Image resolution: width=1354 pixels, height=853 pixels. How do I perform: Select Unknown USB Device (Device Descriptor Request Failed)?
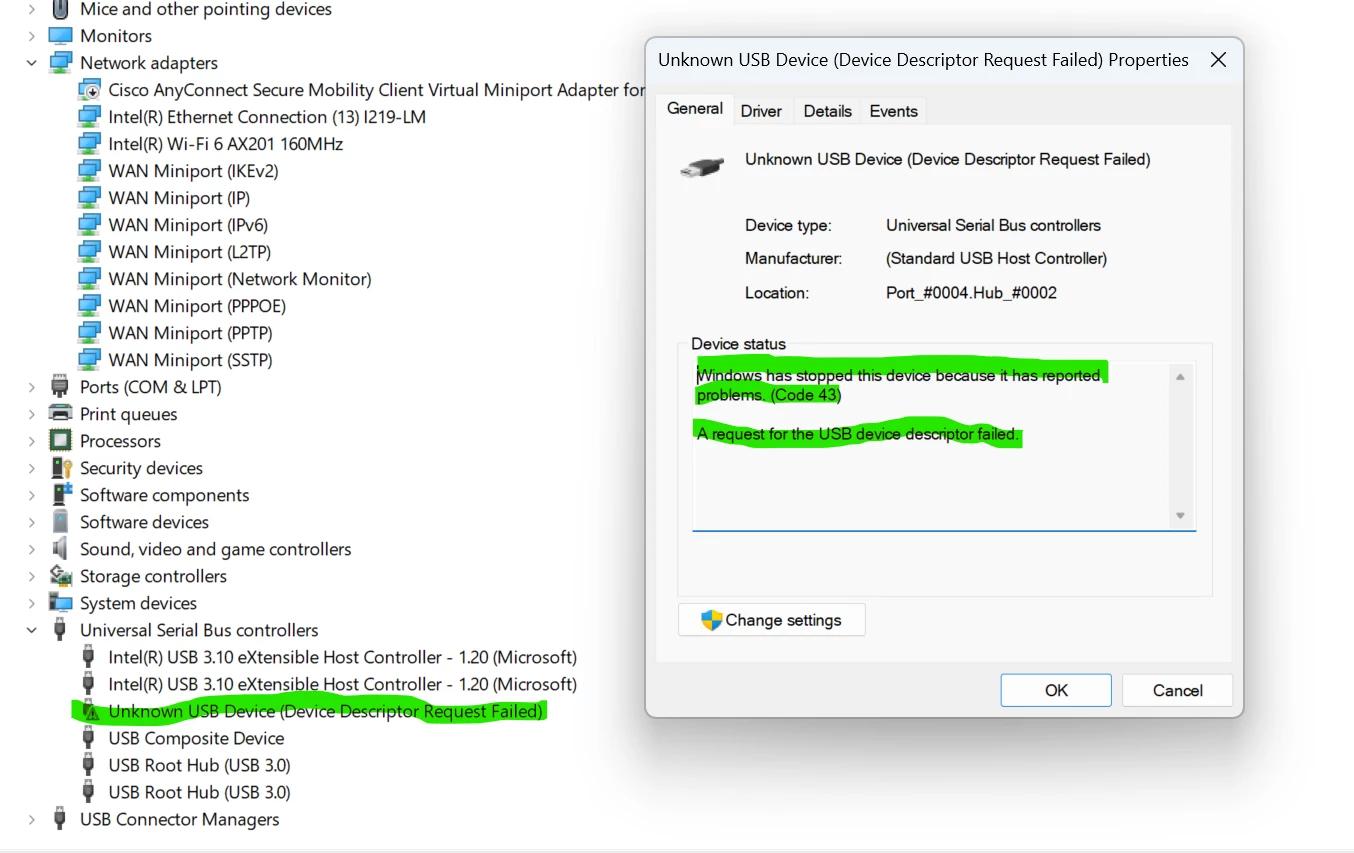click(x=325, y=711)
